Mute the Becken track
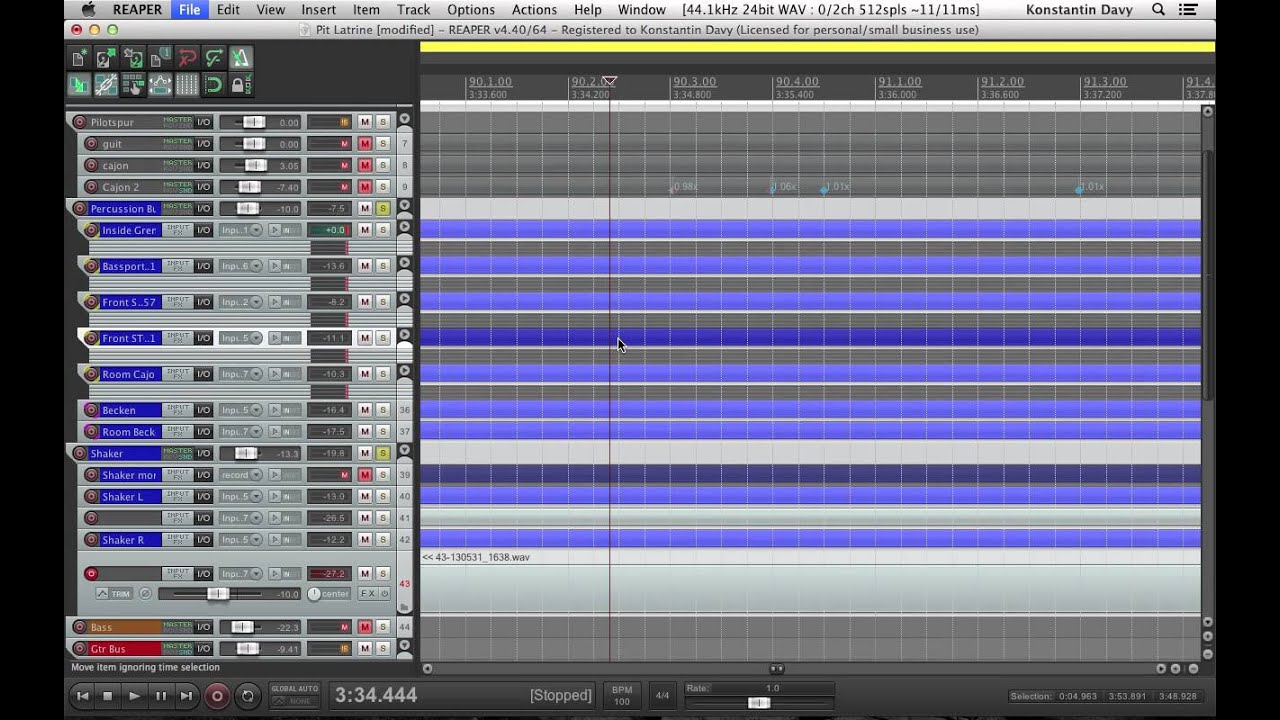This screenshot has width=1280, height=720. pyautogui.click(x=365, y=410)
